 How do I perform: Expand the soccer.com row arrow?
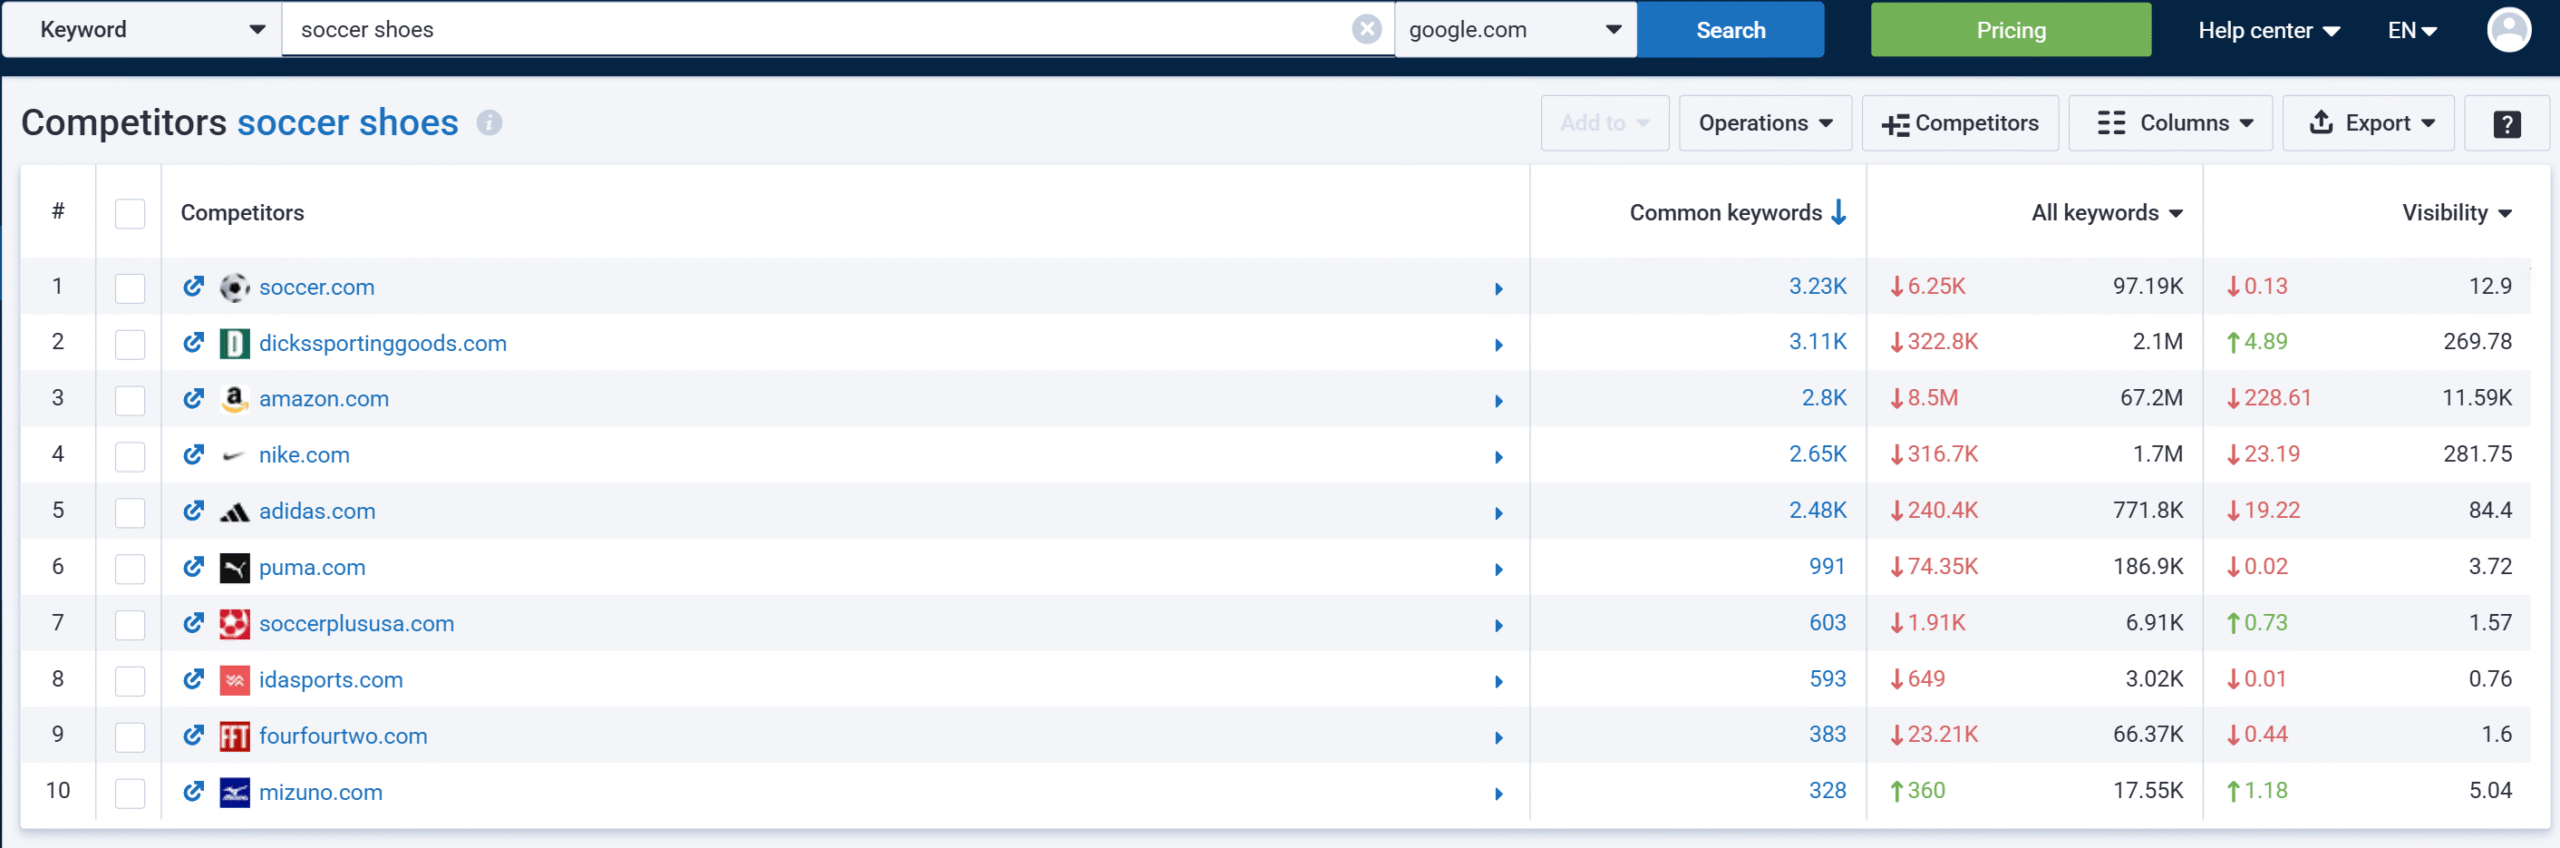[1498, 289]
